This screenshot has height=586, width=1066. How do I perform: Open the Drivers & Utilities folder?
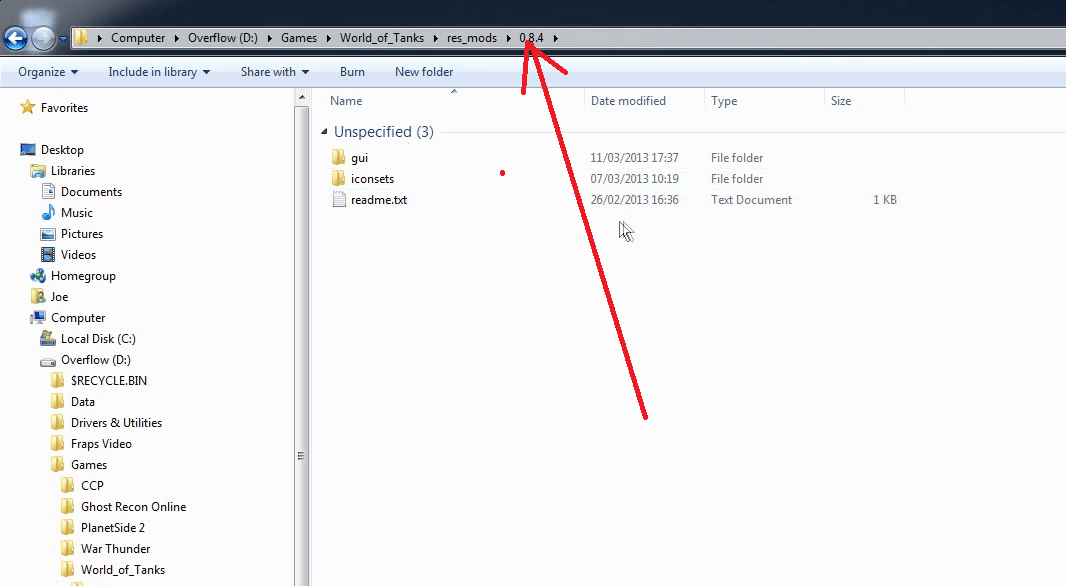[x=116, y=423]
